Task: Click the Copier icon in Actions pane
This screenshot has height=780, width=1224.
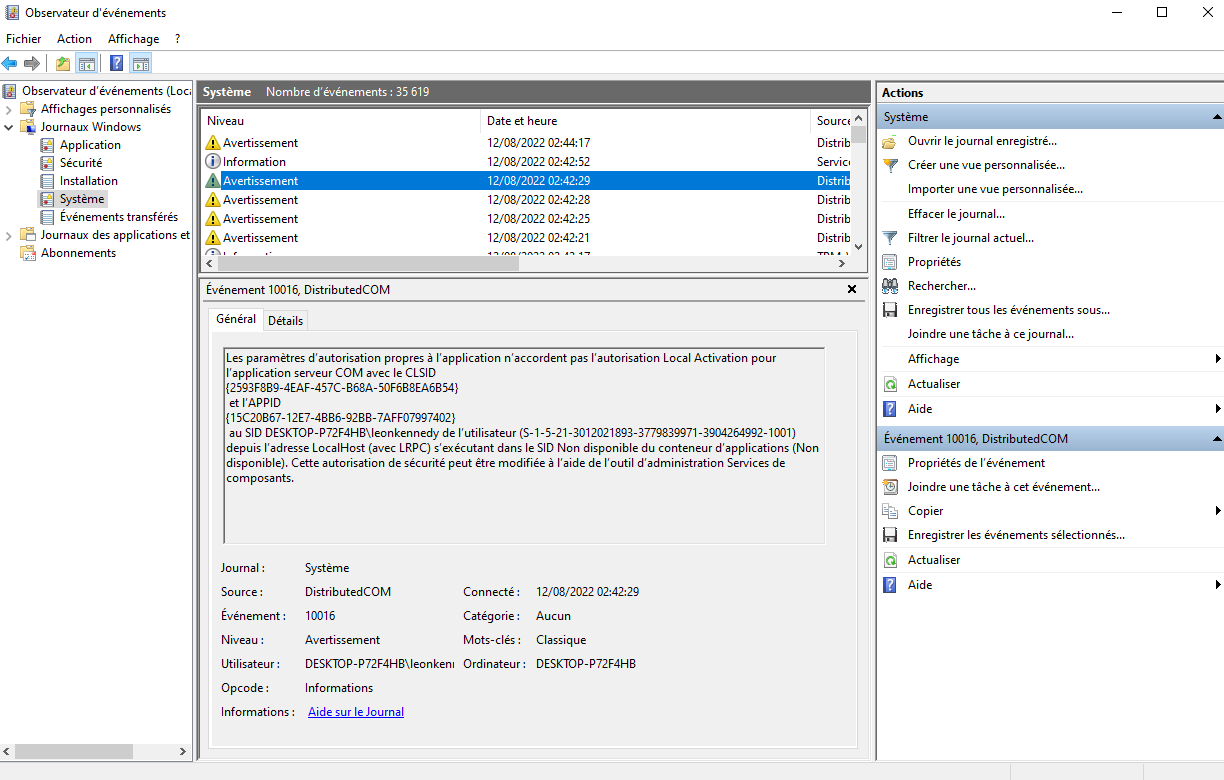Action: 890,511
